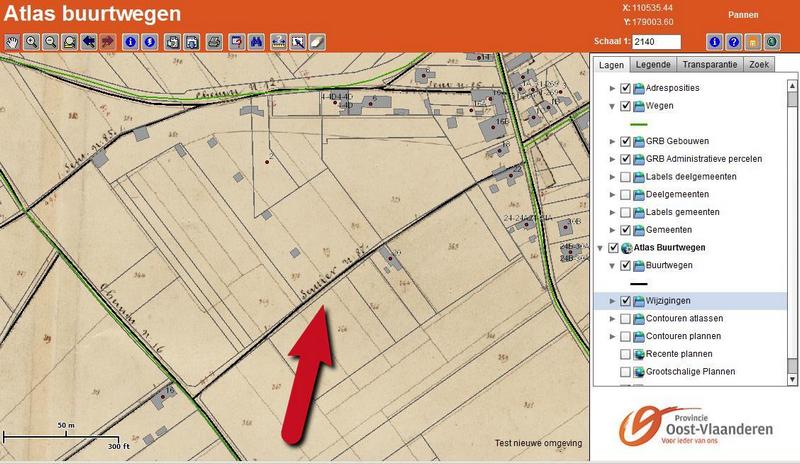Image resolution: width=800 pixels, height=464 pixels.
Task: Enable the Recente plannen layer checkbox
Action: pyautogui.click(x=625, y=354)
